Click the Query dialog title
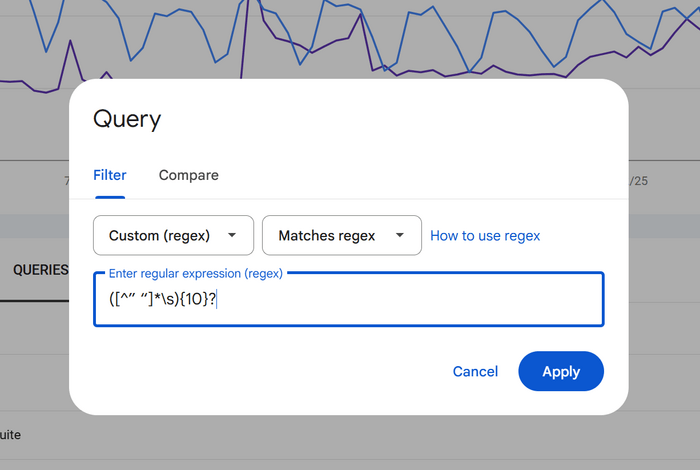Image resolution: width=700 pixels, height=470 pixels. [x=127, y=119]
